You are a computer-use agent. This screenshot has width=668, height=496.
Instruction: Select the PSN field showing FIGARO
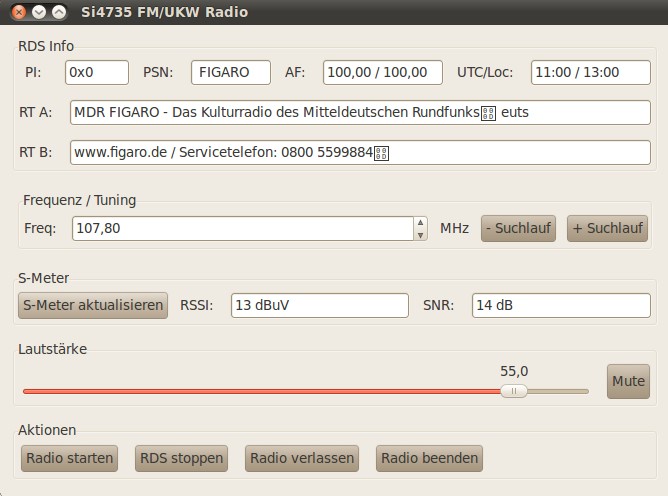(231, 73)
